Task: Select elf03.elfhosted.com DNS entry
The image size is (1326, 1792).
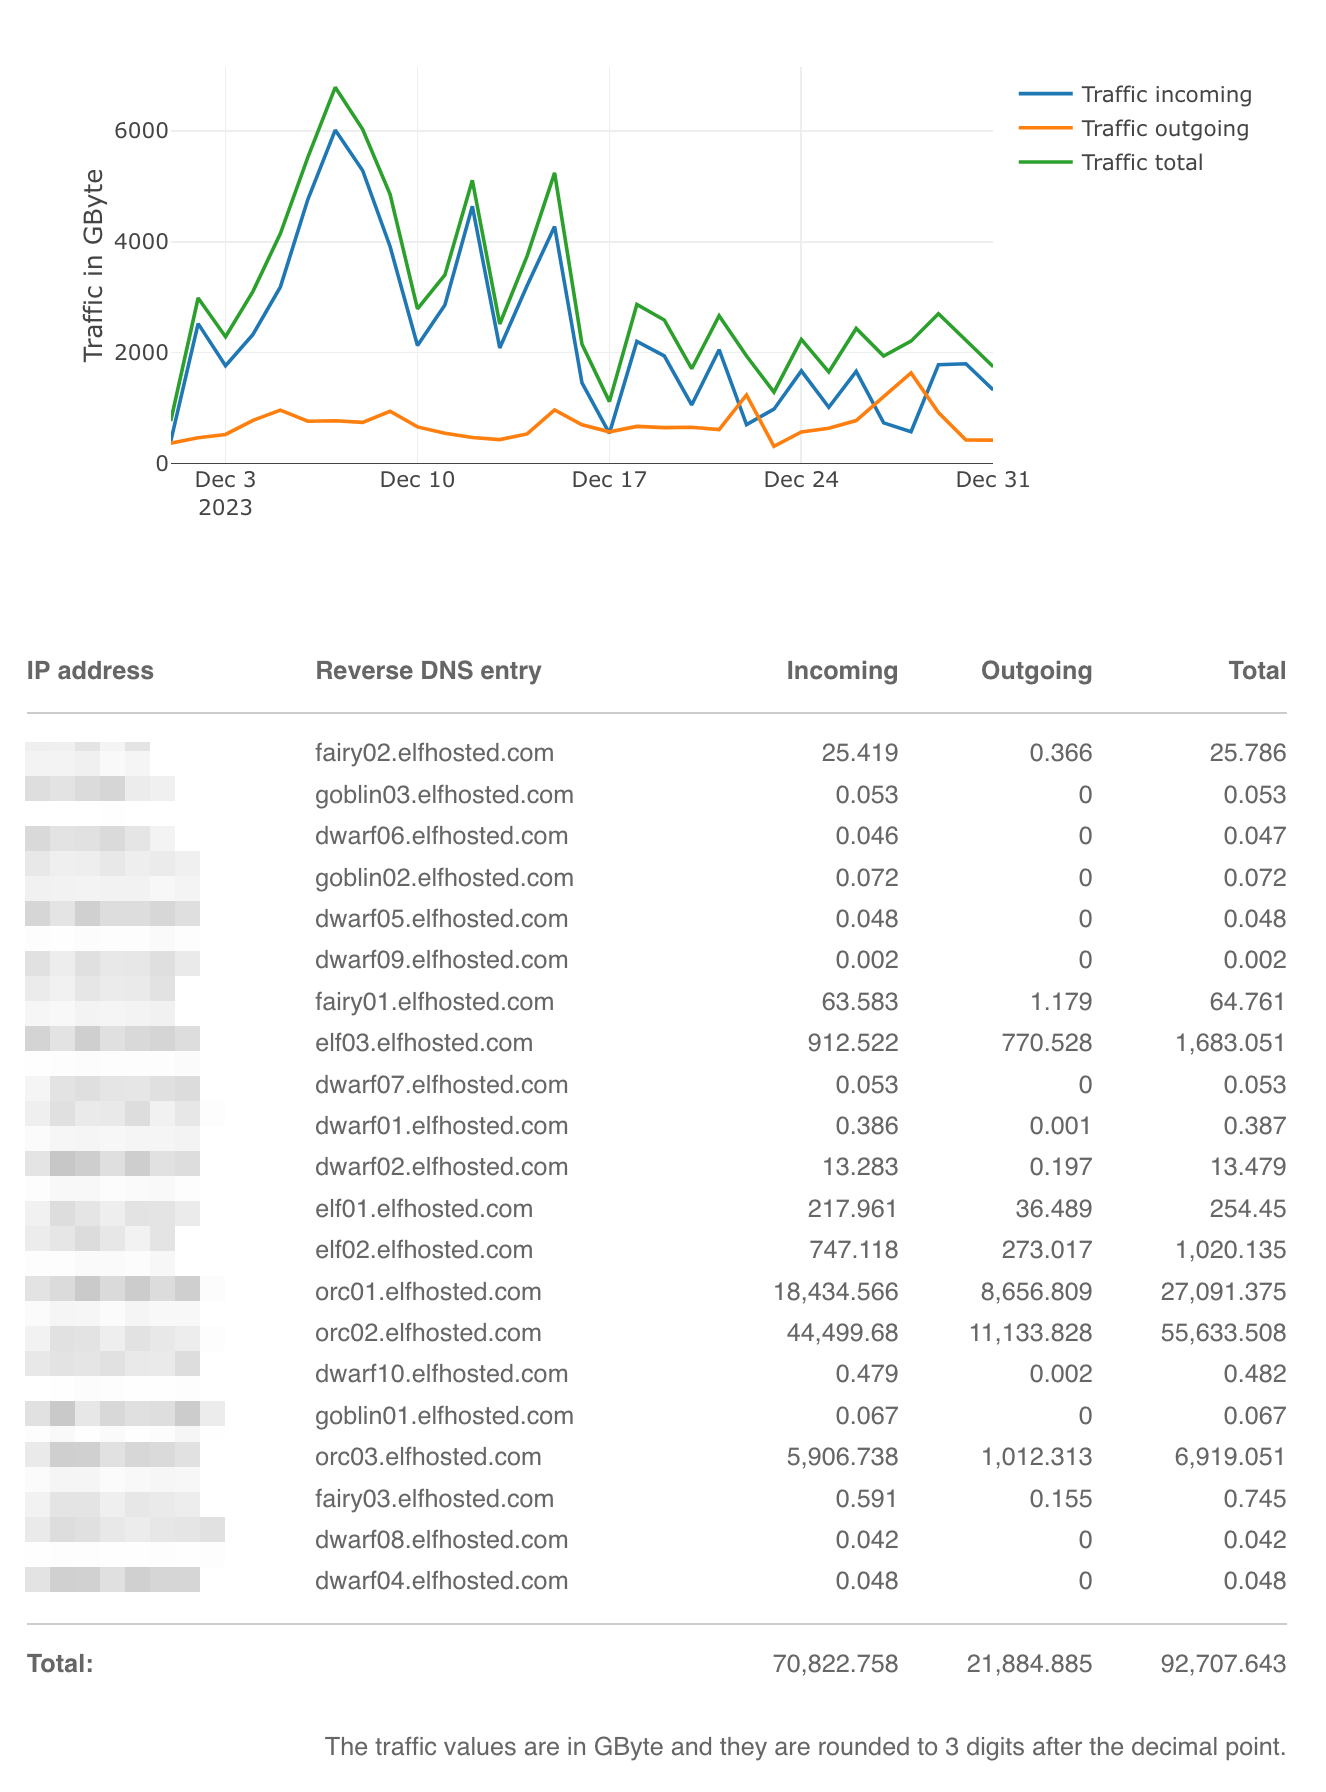Action: (424, 1043)
